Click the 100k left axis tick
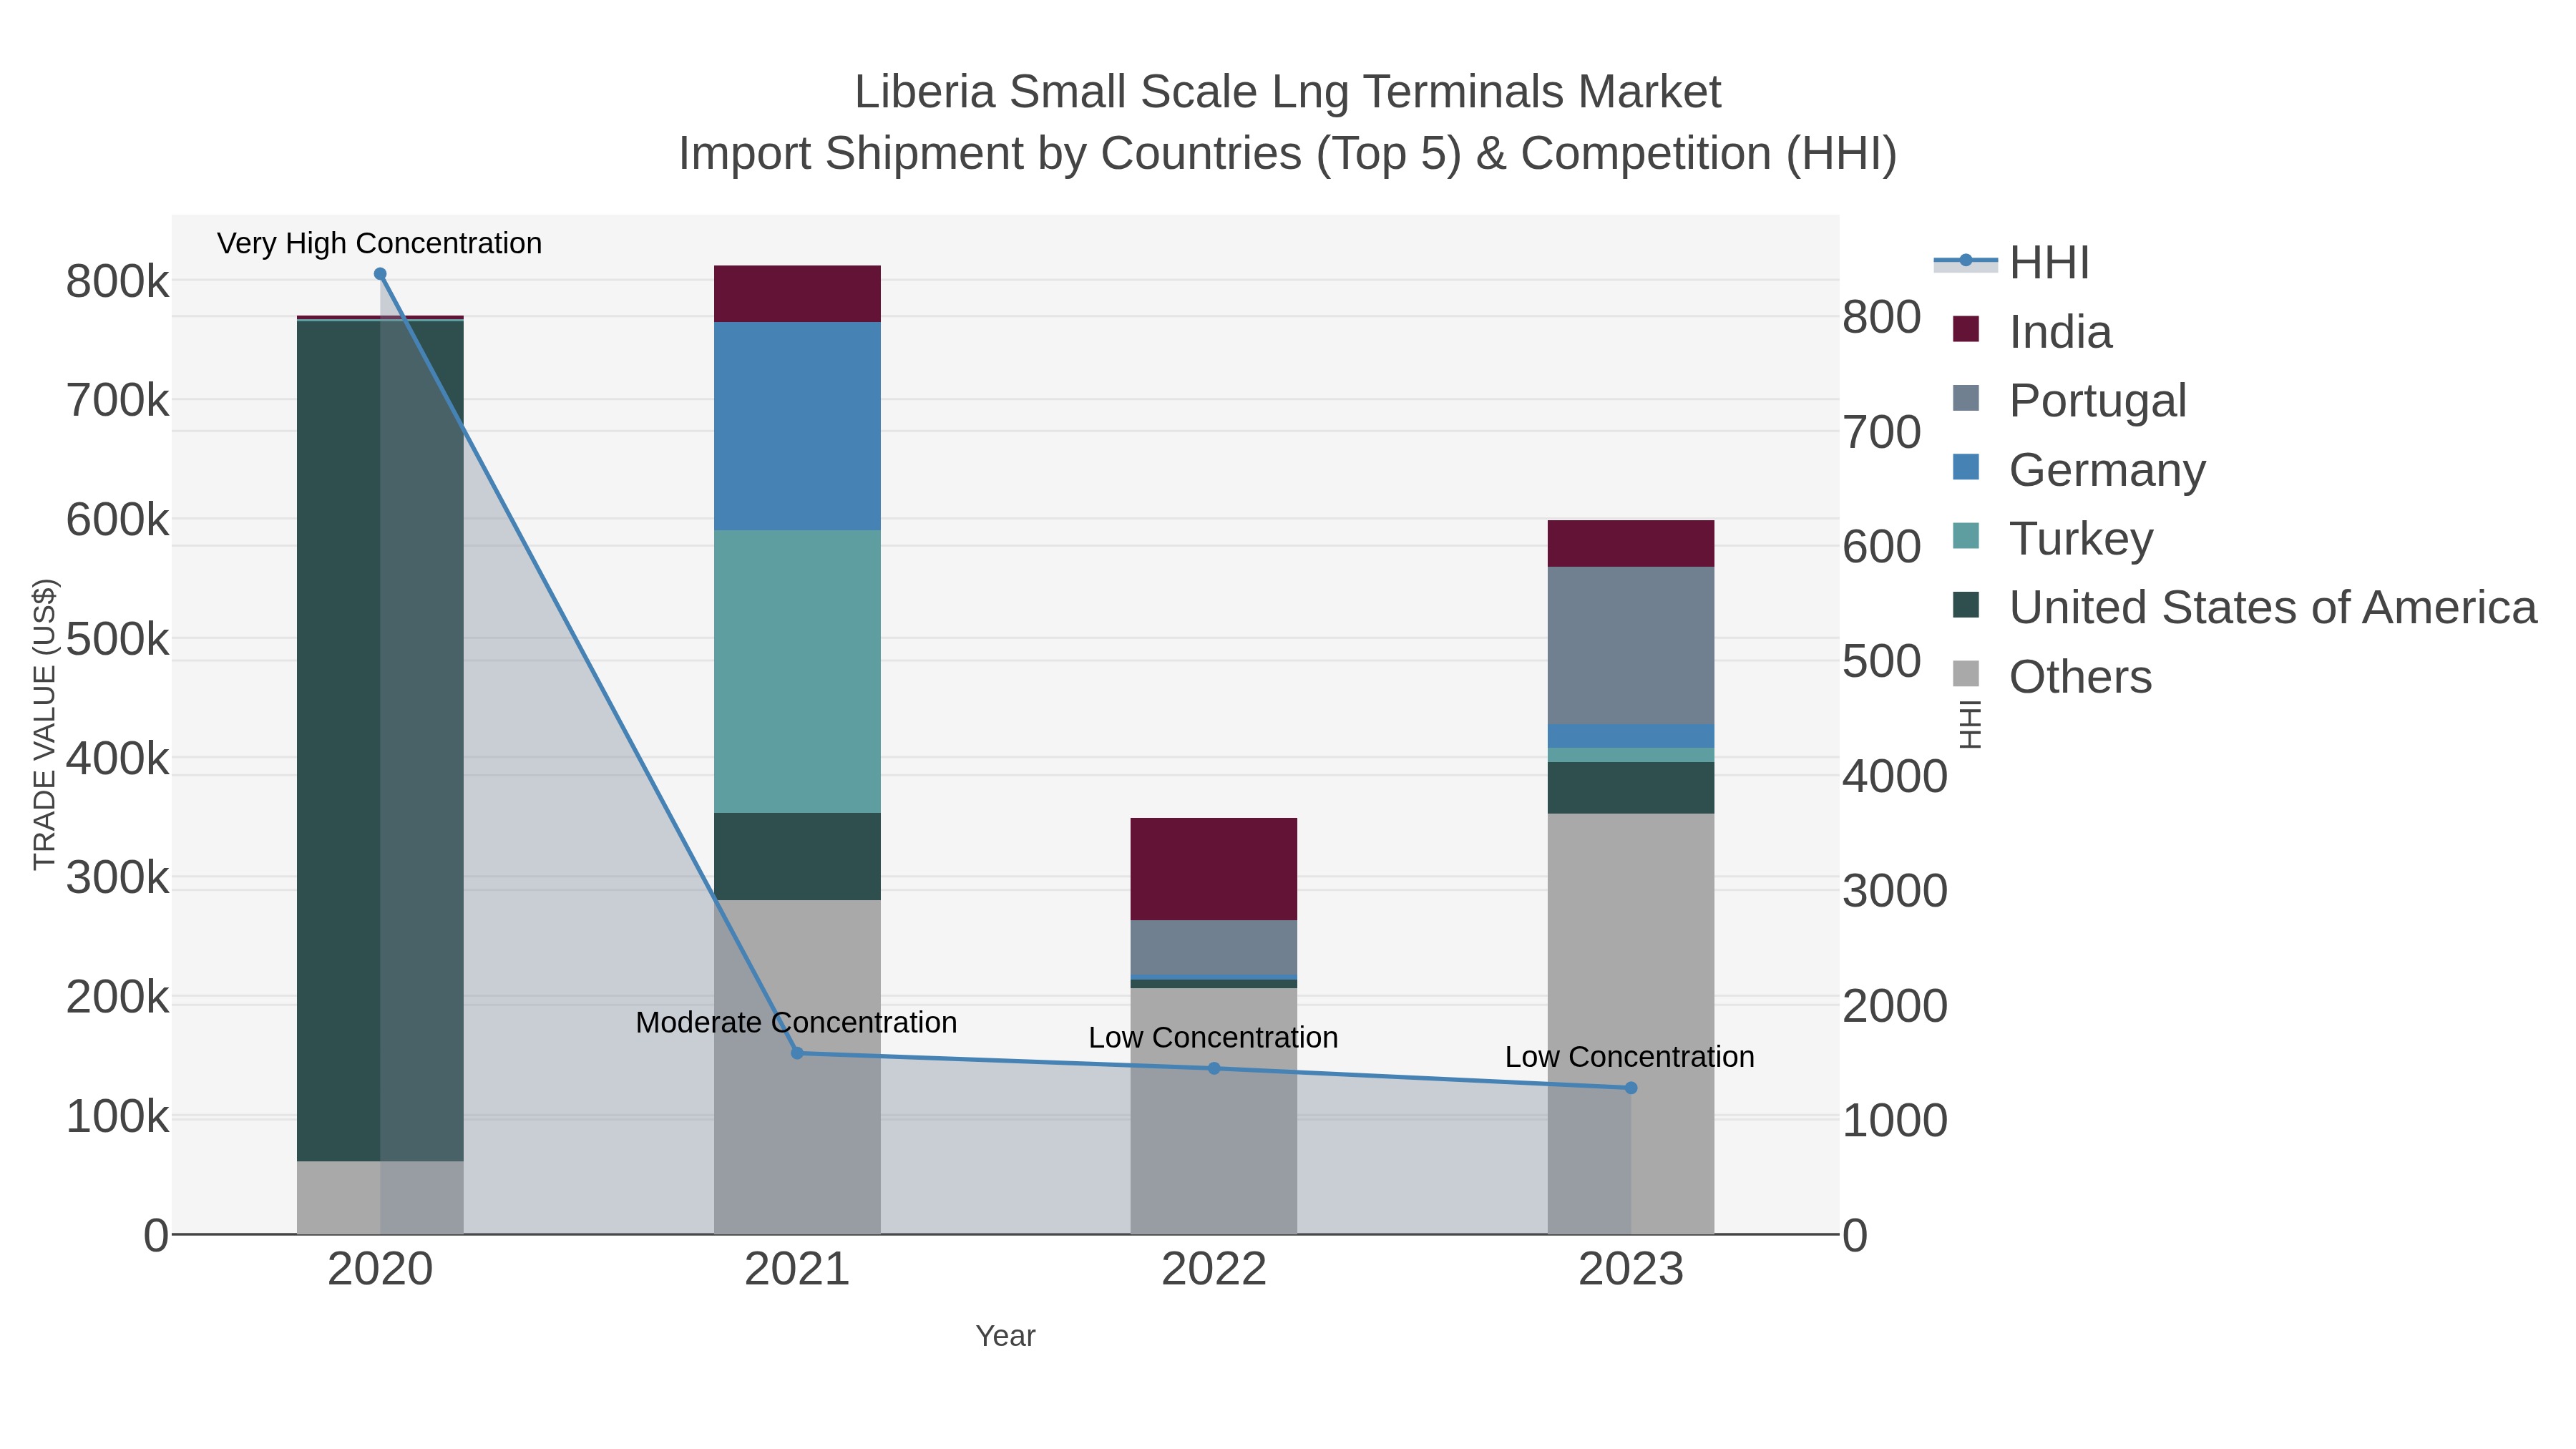Viewport: 2576px width, 1449px height. tap(117, 1117)
